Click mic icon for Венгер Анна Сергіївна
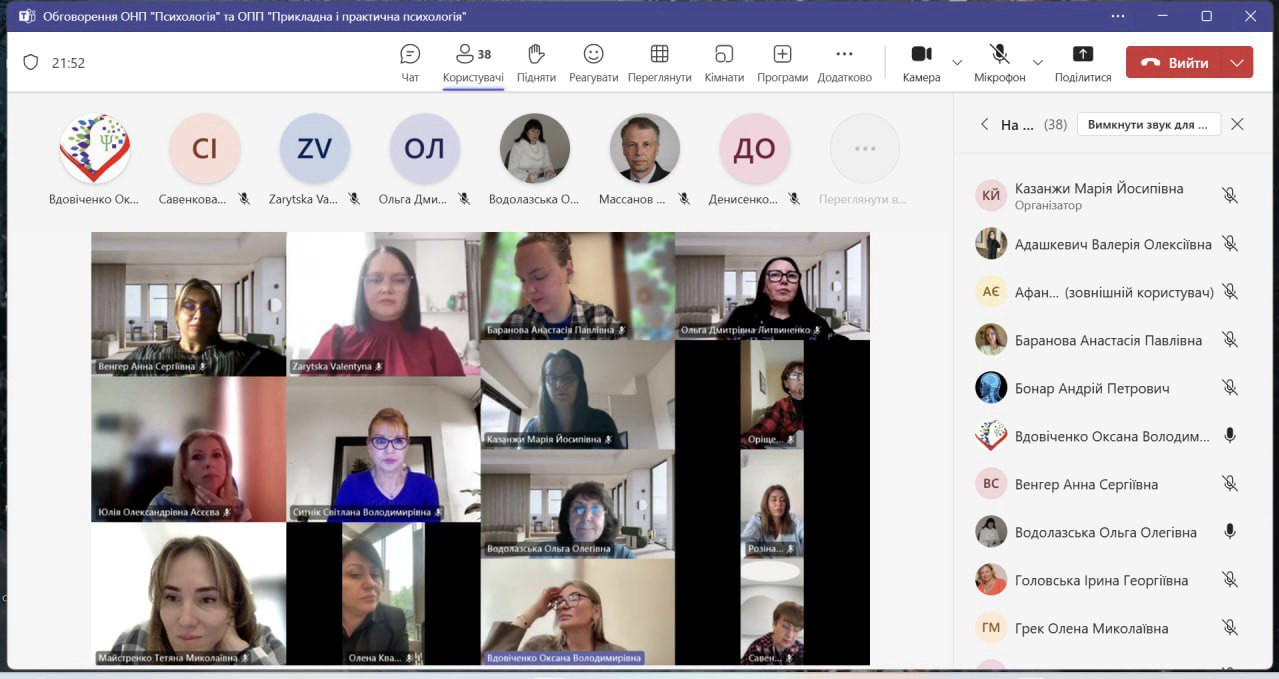1279x679 pixels. coord(1230,484)
